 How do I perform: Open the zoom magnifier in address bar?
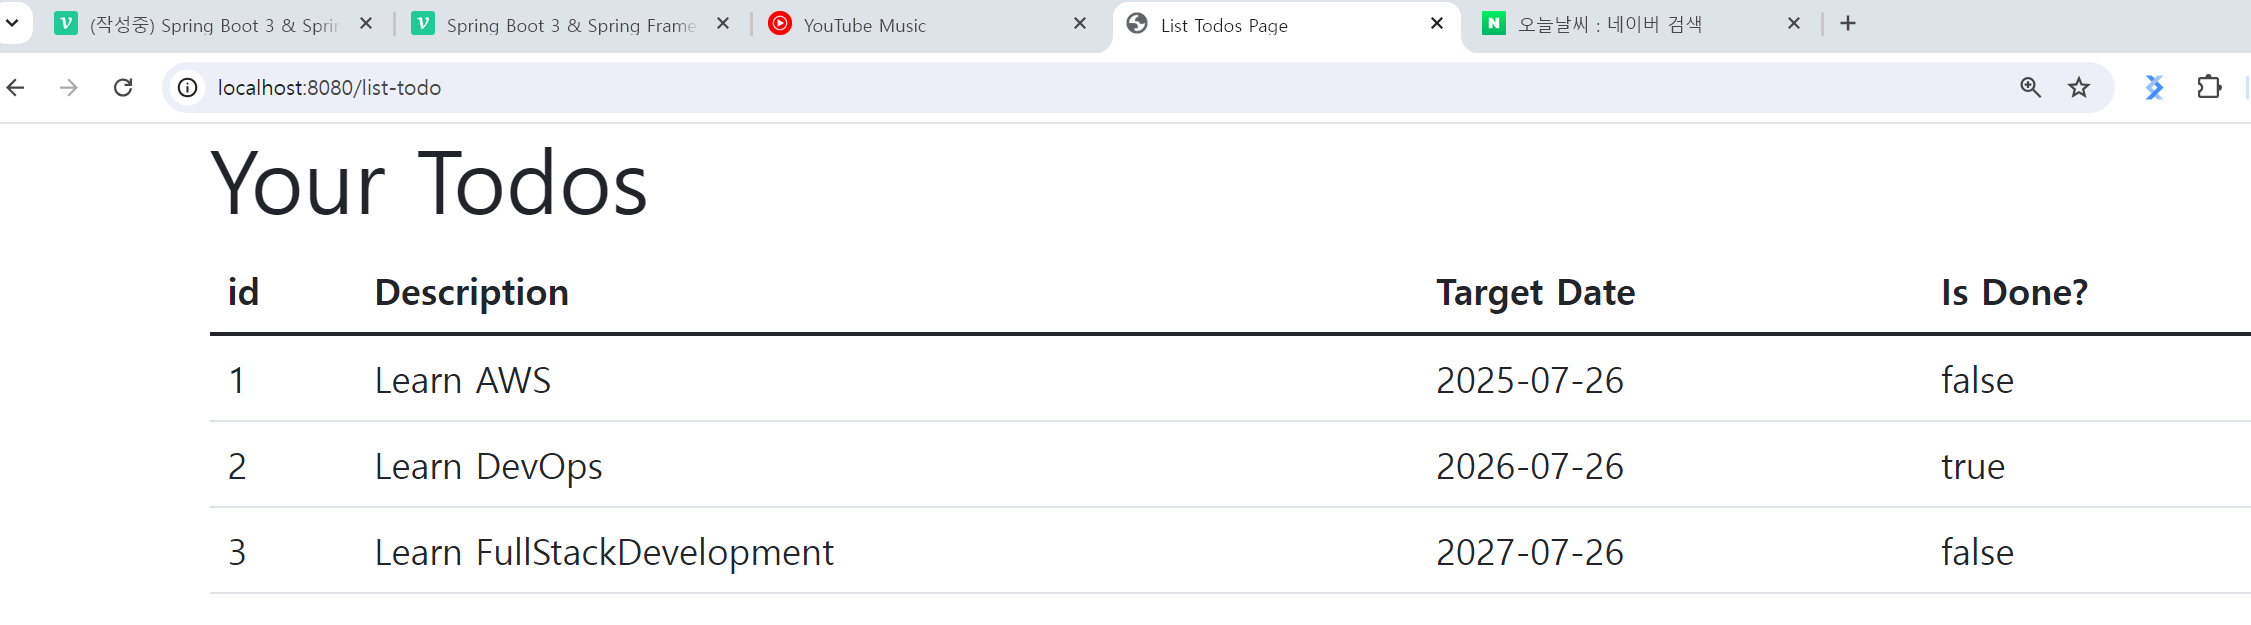click(x=2030, y=88)
